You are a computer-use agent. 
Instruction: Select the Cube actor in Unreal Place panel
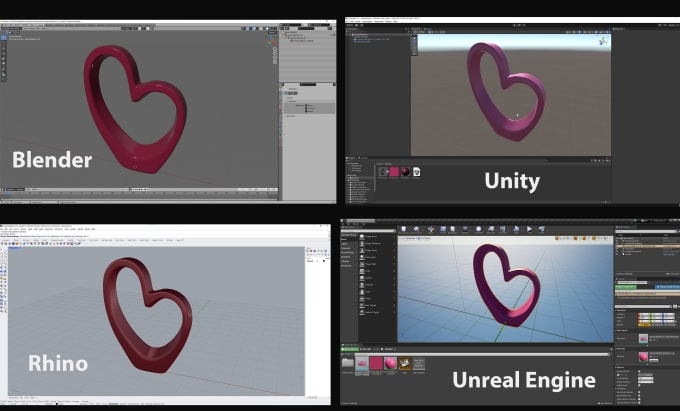coord(376,271)
